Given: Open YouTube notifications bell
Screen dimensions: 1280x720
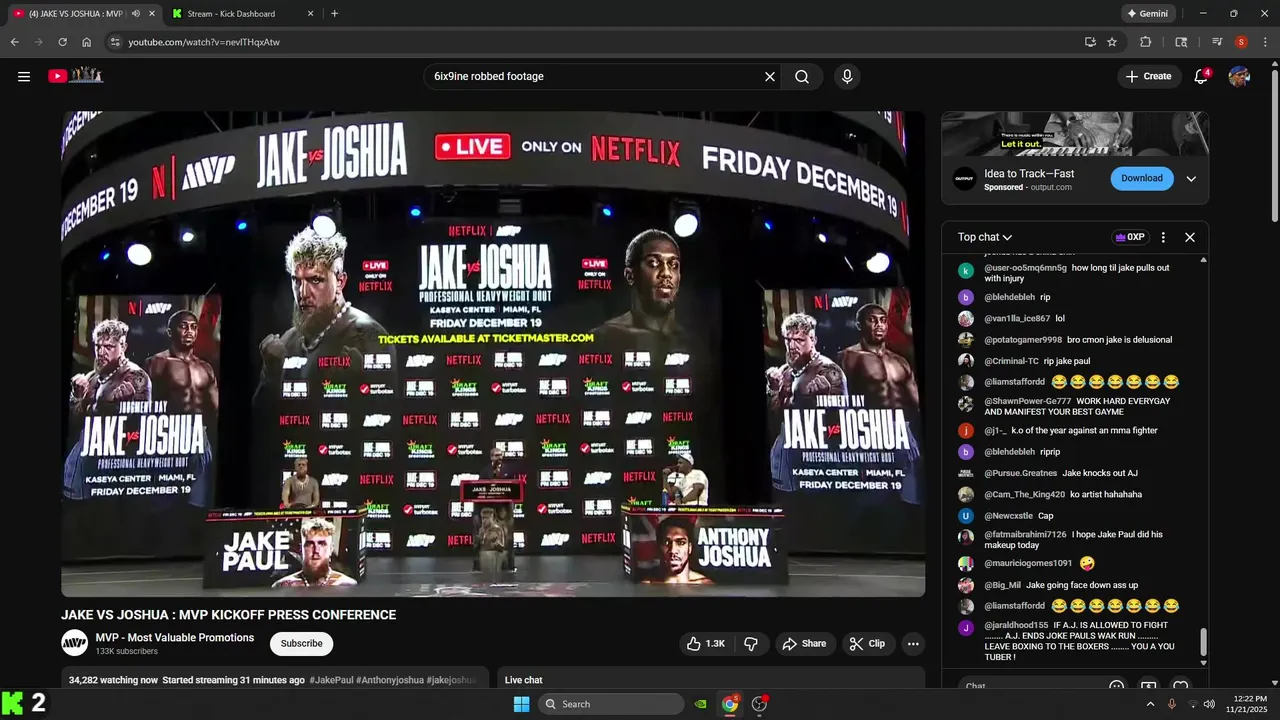Looking at the screenshot, I should click(1201, 76).
